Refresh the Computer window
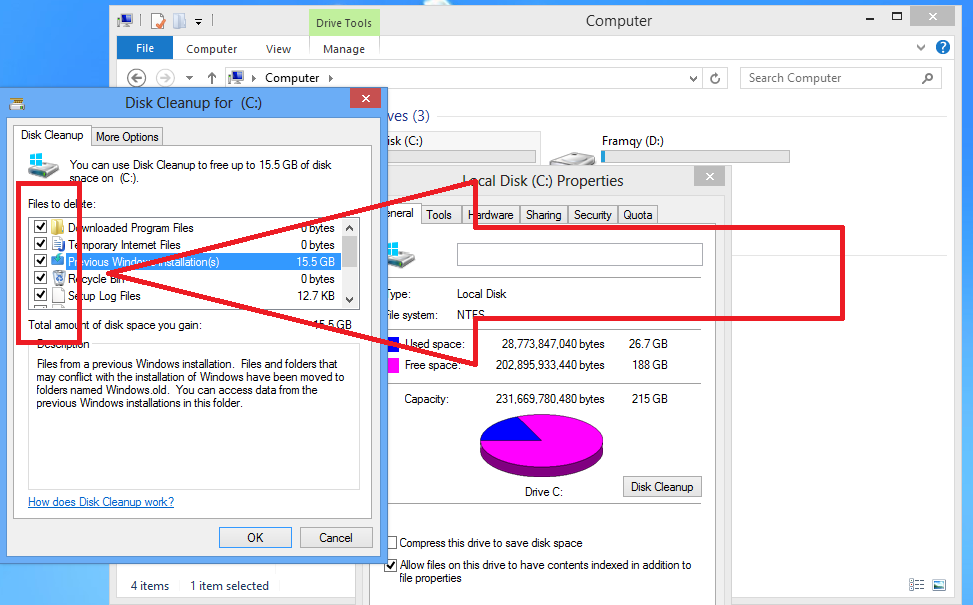973x605 pixels. coord(715,78)
